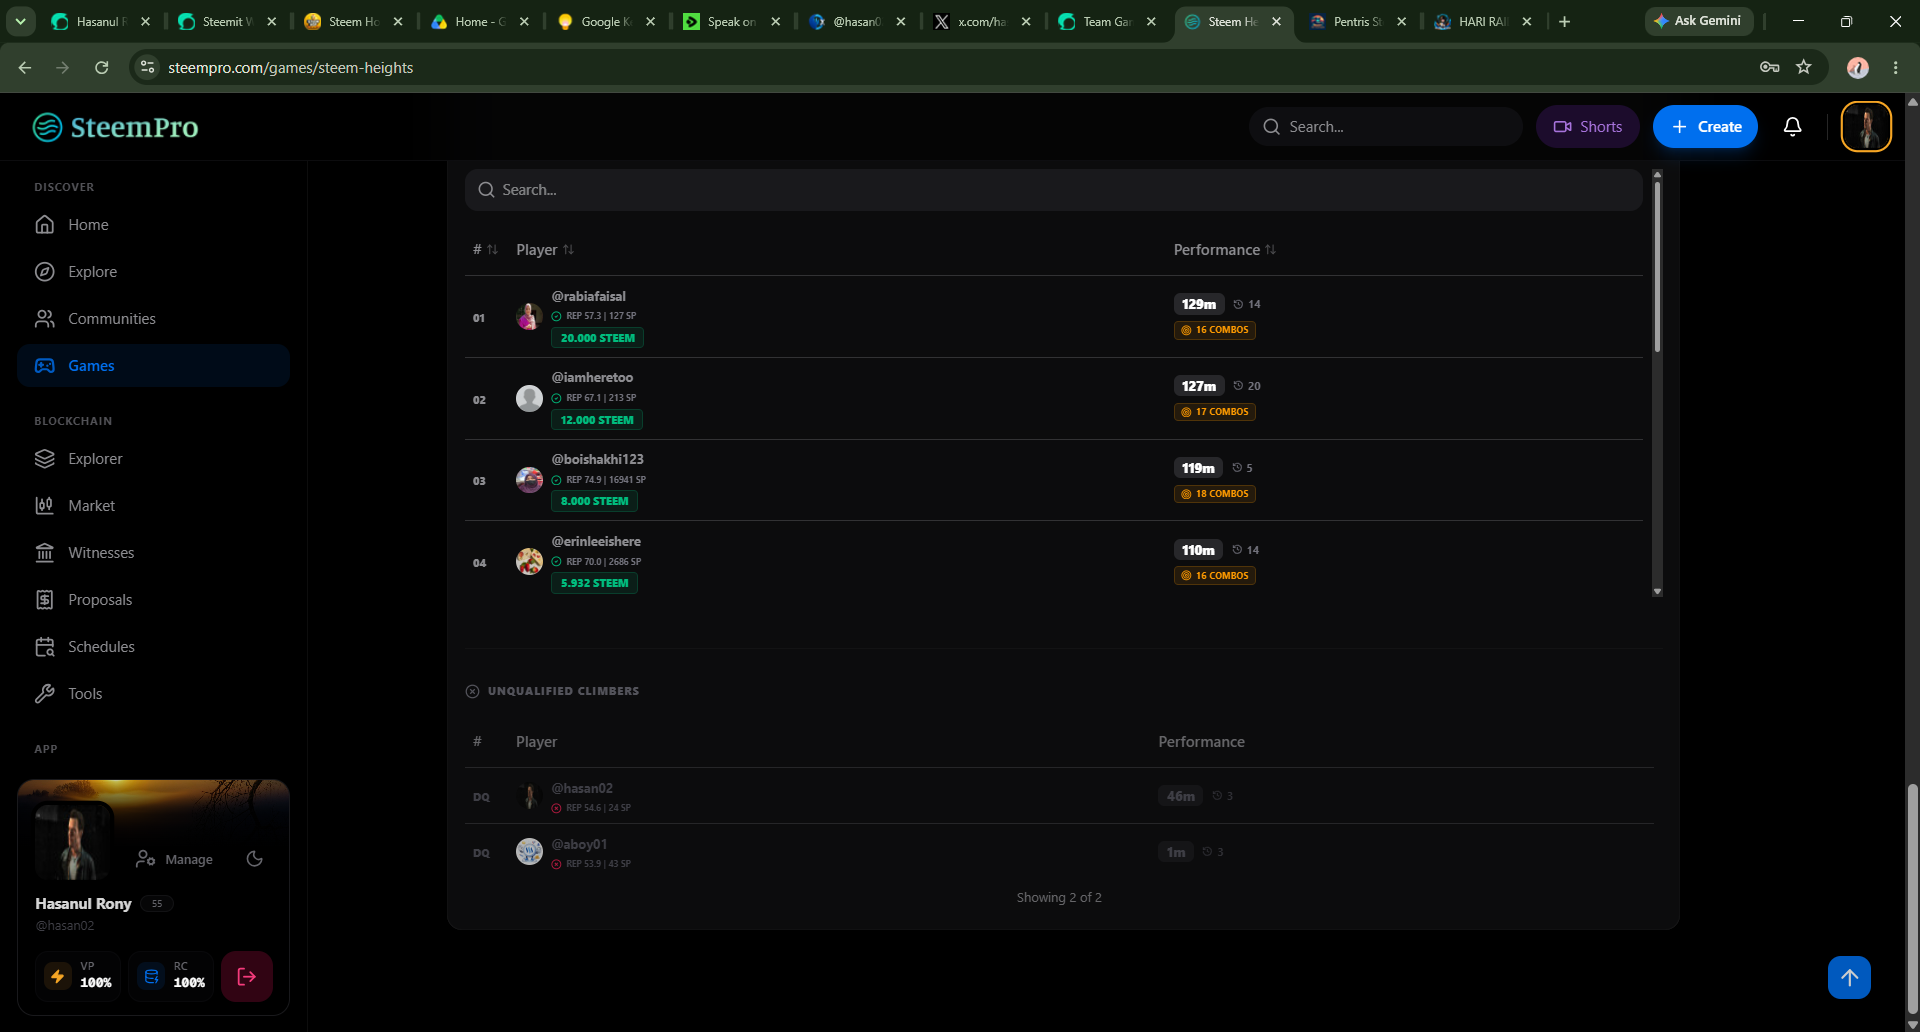Go back in browser
Viewport: 1920px width, 1032px height.
(25, 67)
